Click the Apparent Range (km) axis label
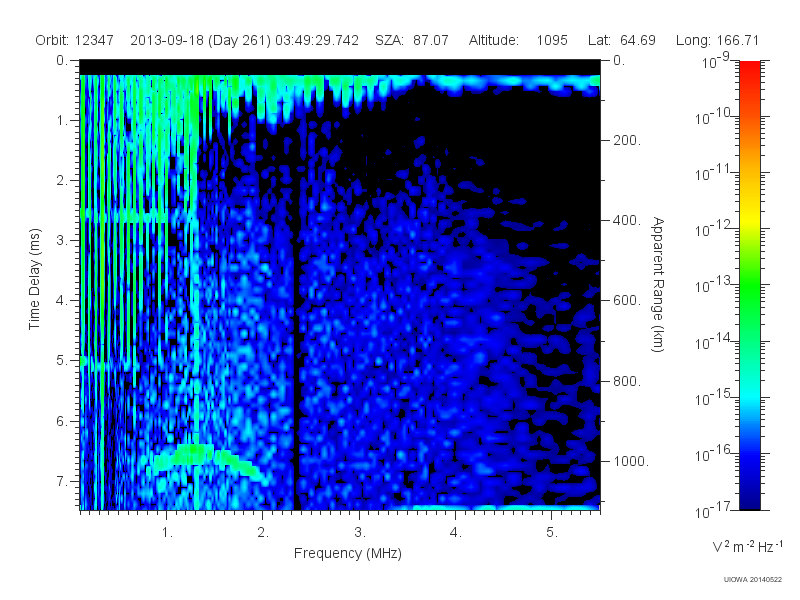Image resolution: width=800 pixels, height=600 pixels. point(658,284)
